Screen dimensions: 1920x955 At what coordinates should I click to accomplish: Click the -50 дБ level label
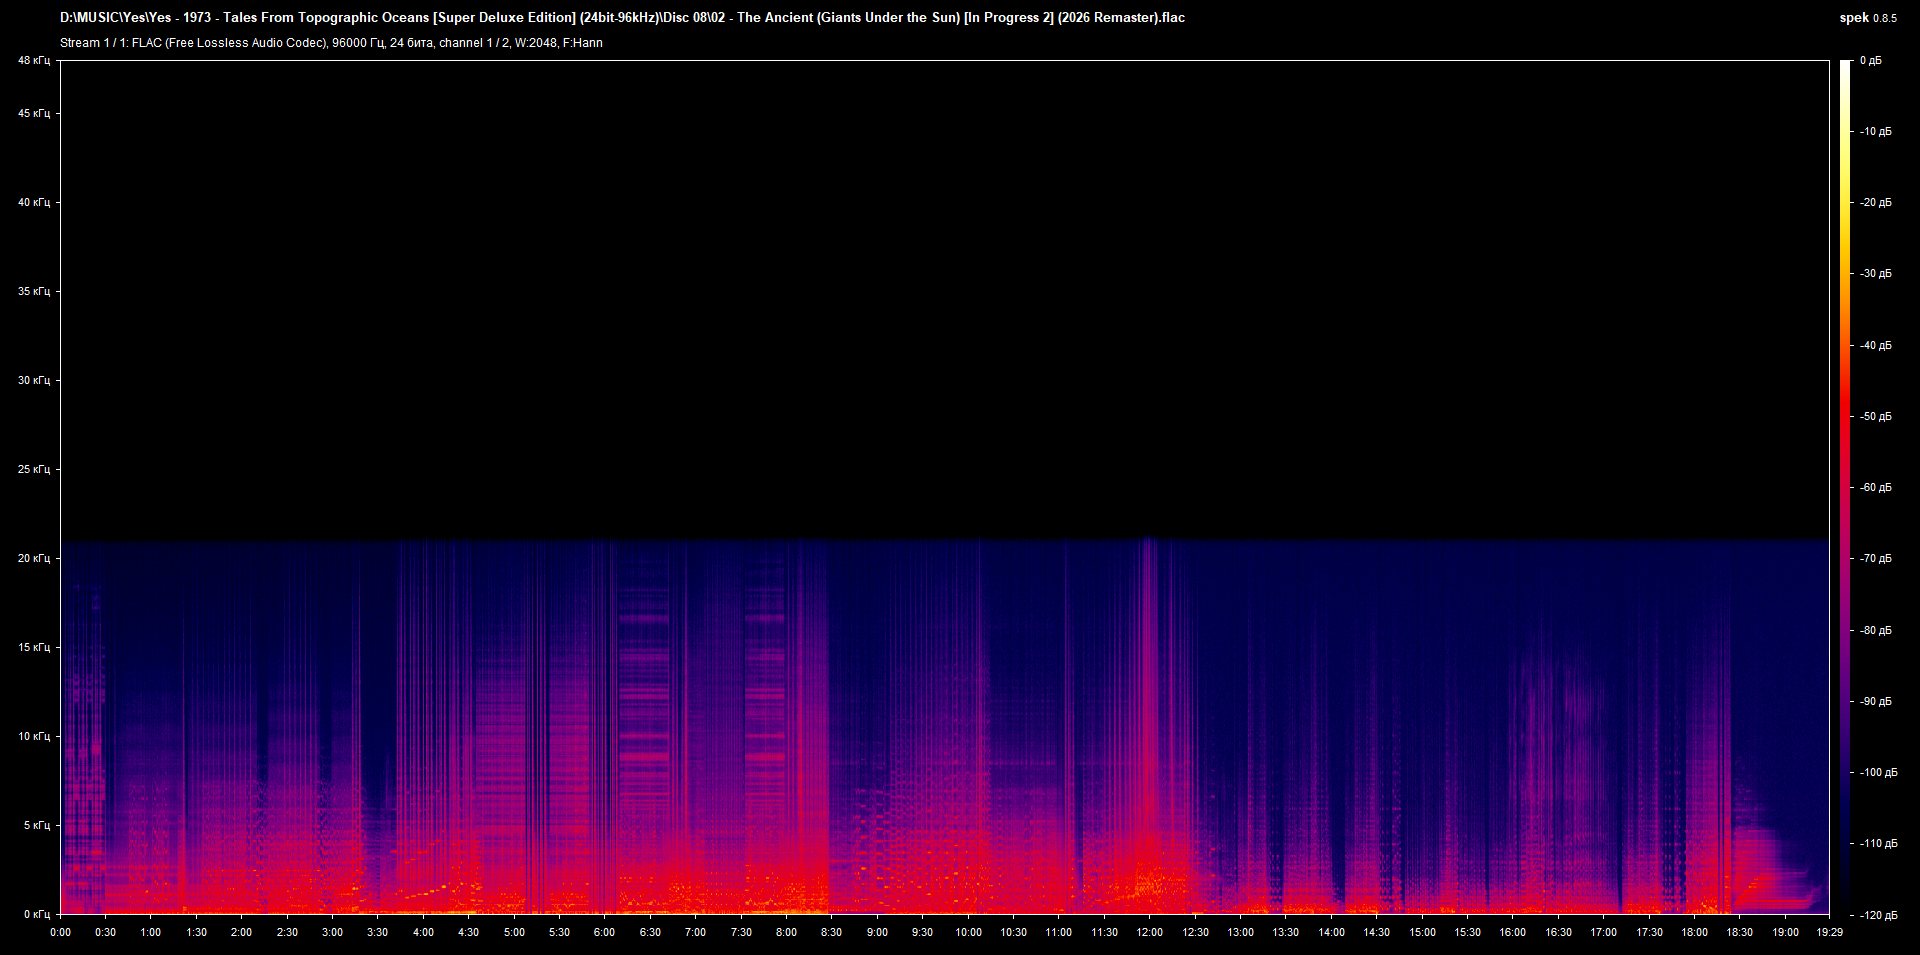[x=1876, y=416]
